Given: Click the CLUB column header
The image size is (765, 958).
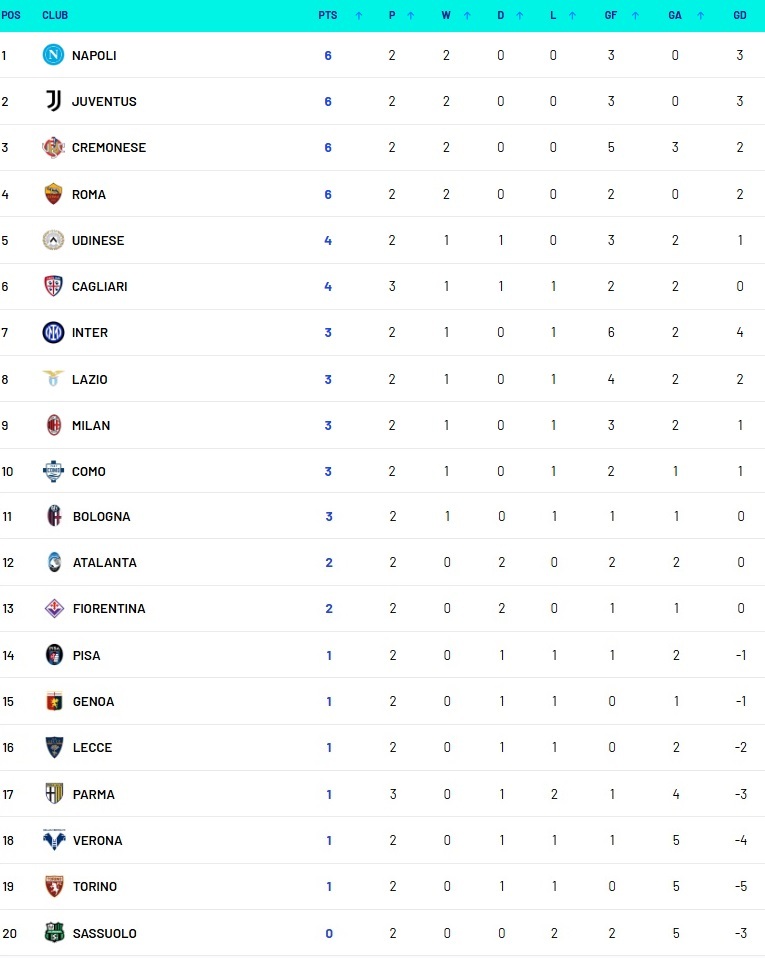Looking at the screenshot, I should (x=55, y=15).
